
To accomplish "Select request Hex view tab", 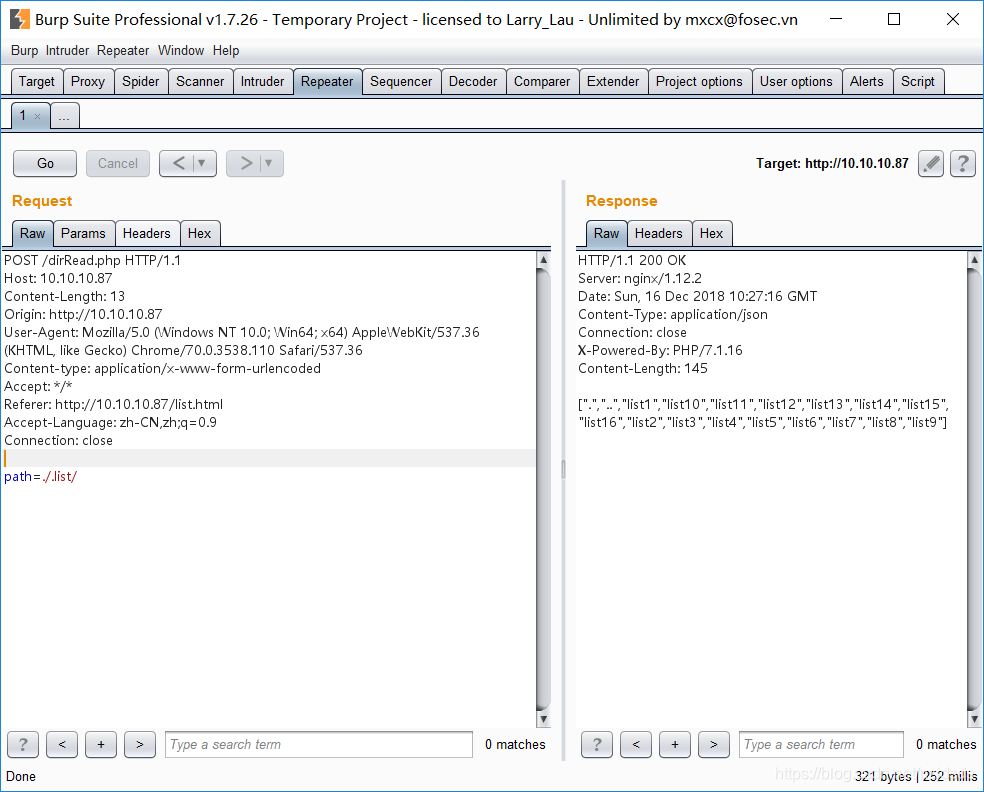I will (x=200, y=233).
